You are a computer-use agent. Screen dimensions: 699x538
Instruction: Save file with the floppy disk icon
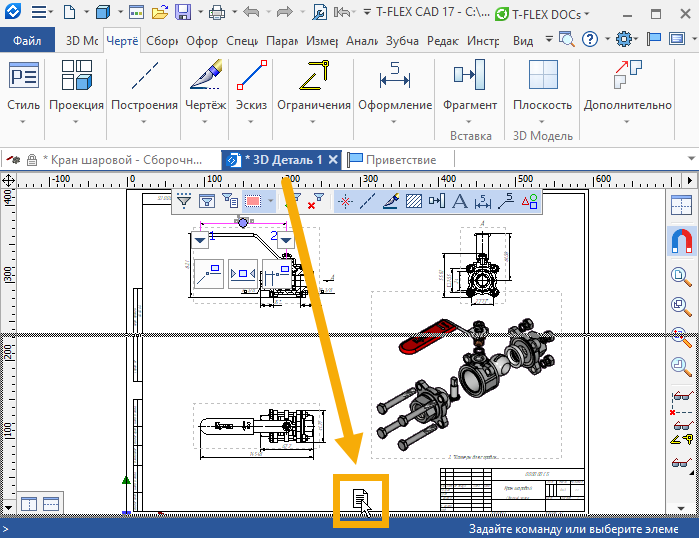tap(183, 12)
